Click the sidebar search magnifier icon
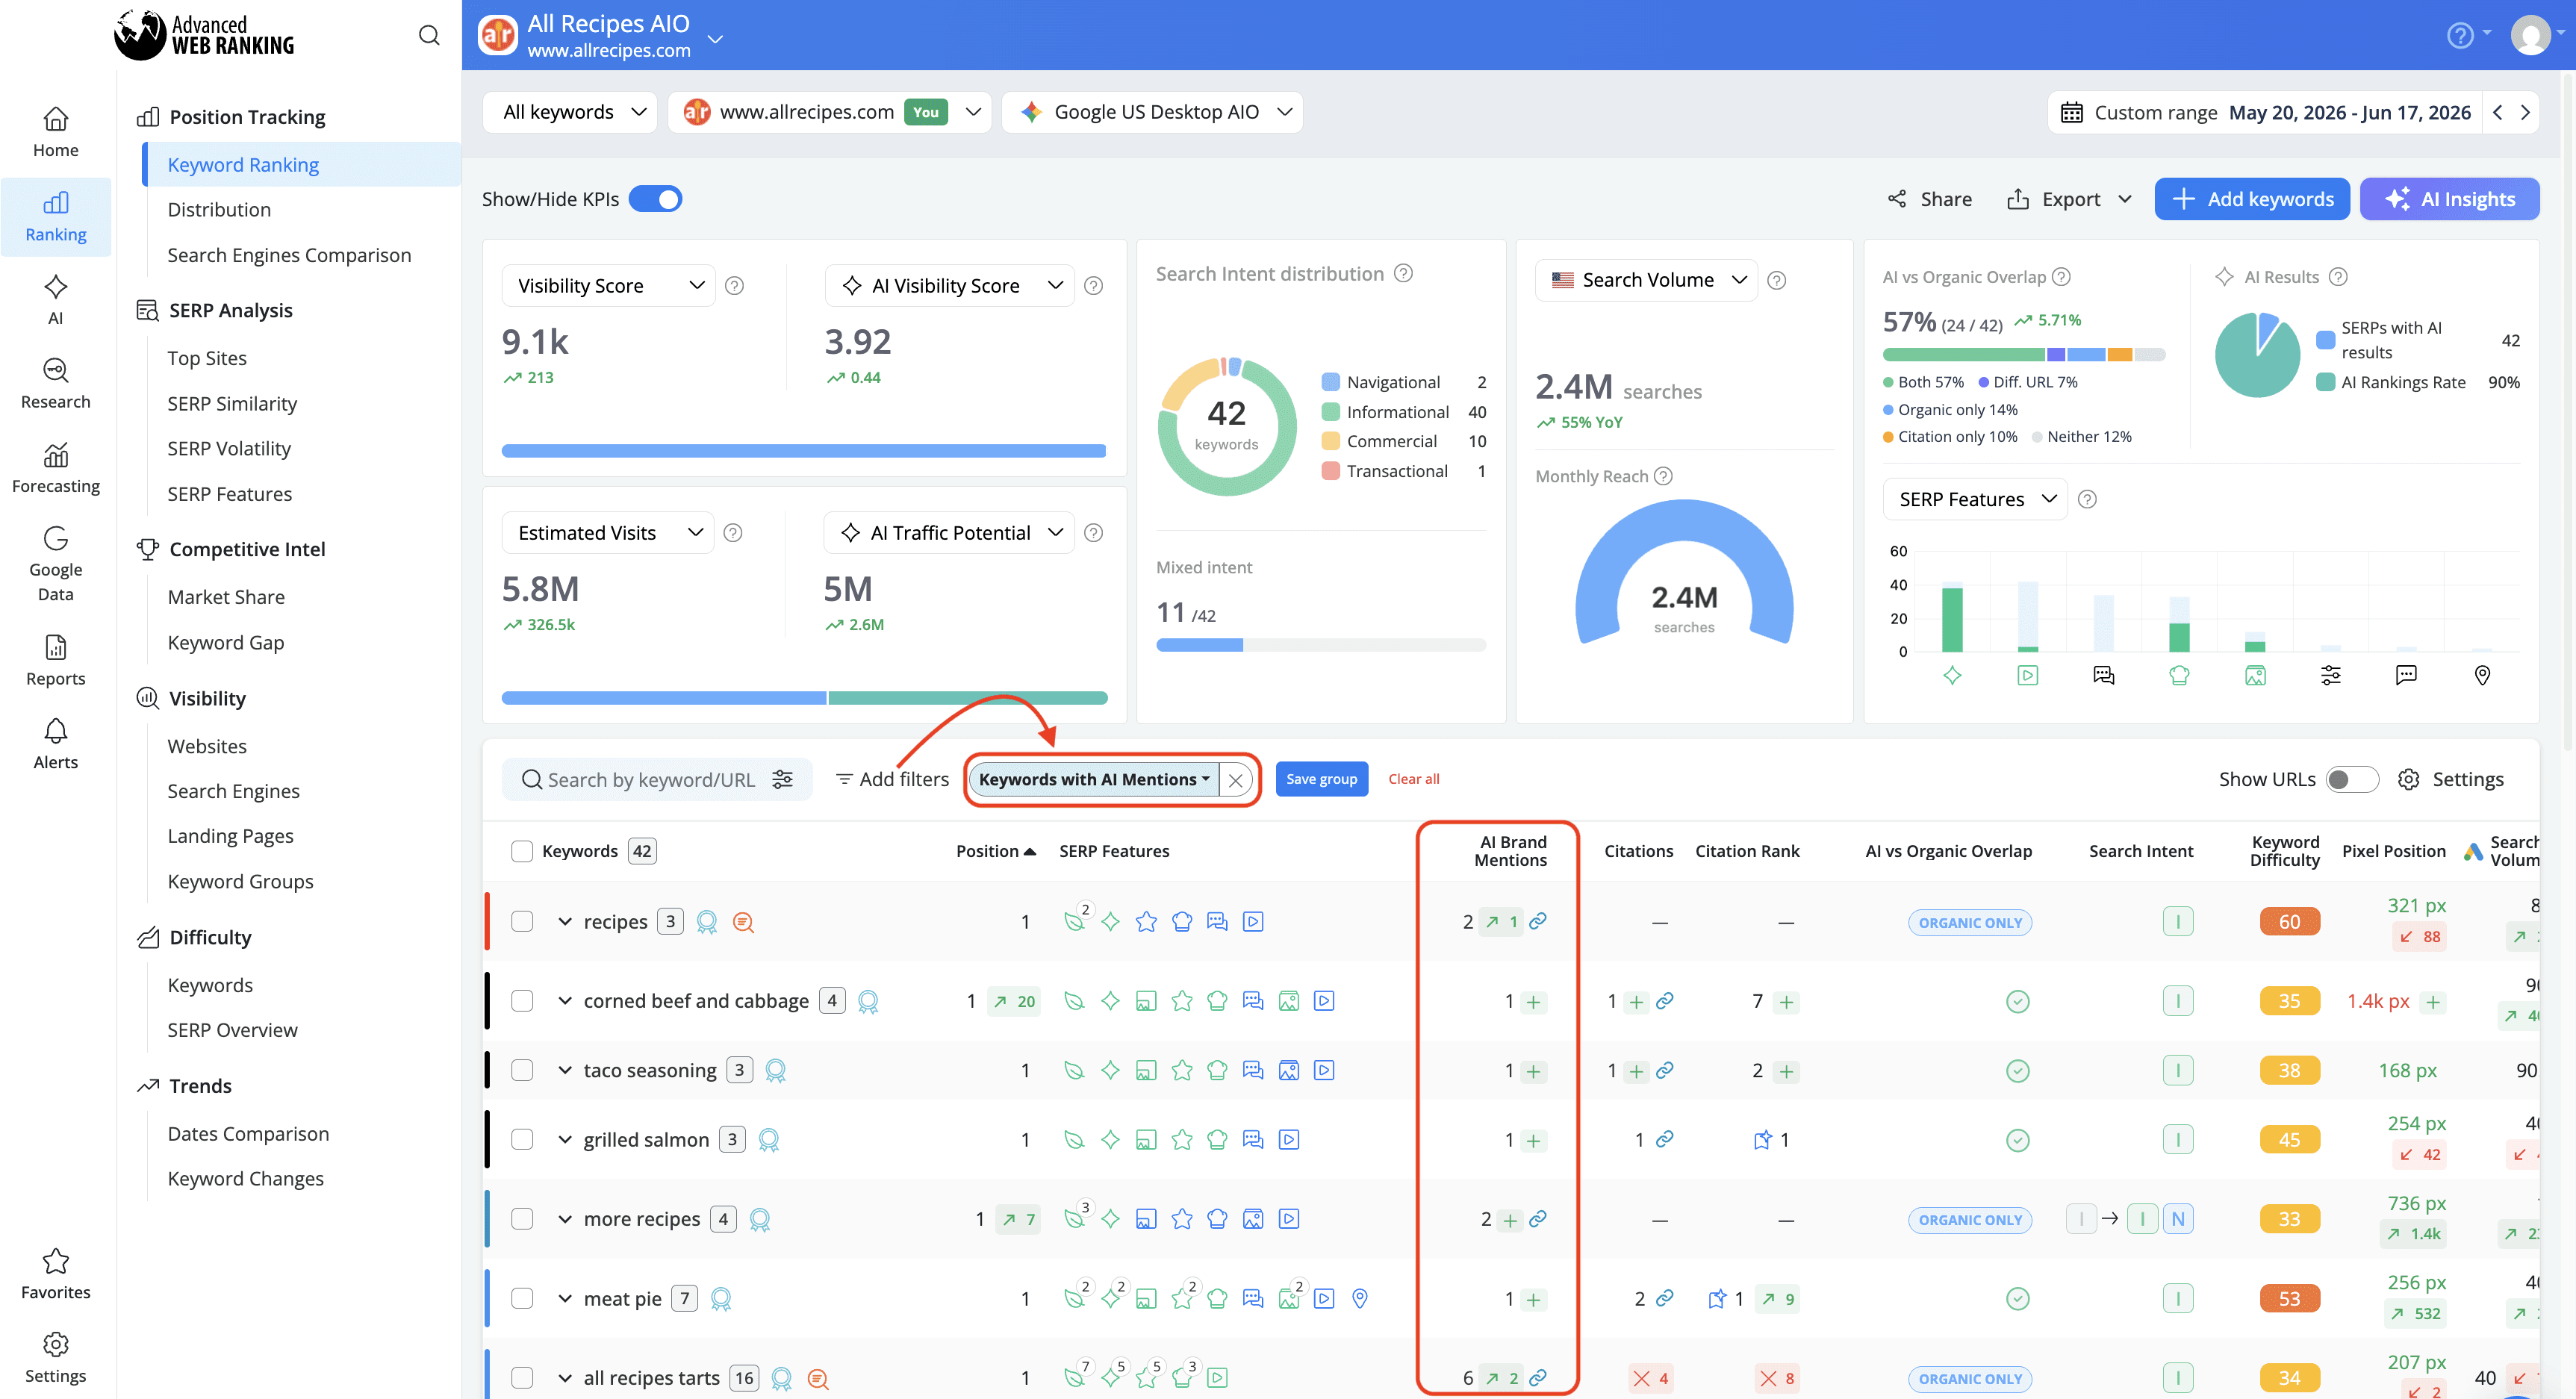The height and width of the screenshot is (1399, 2576). 429,35
